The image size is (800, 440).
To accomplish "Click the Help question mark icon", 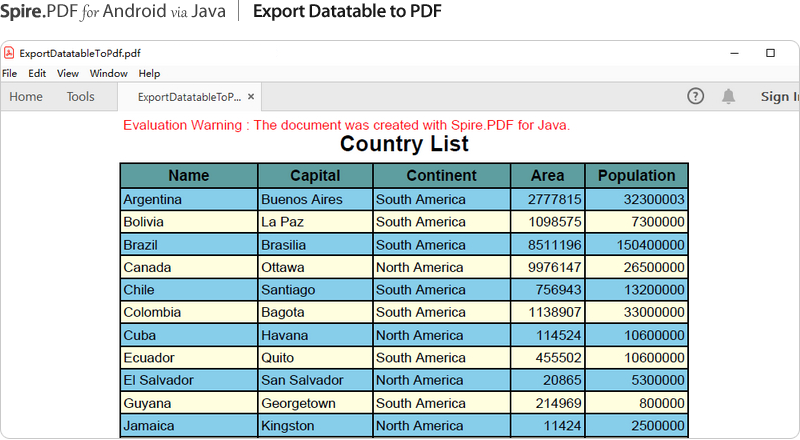I will point(696,96).
